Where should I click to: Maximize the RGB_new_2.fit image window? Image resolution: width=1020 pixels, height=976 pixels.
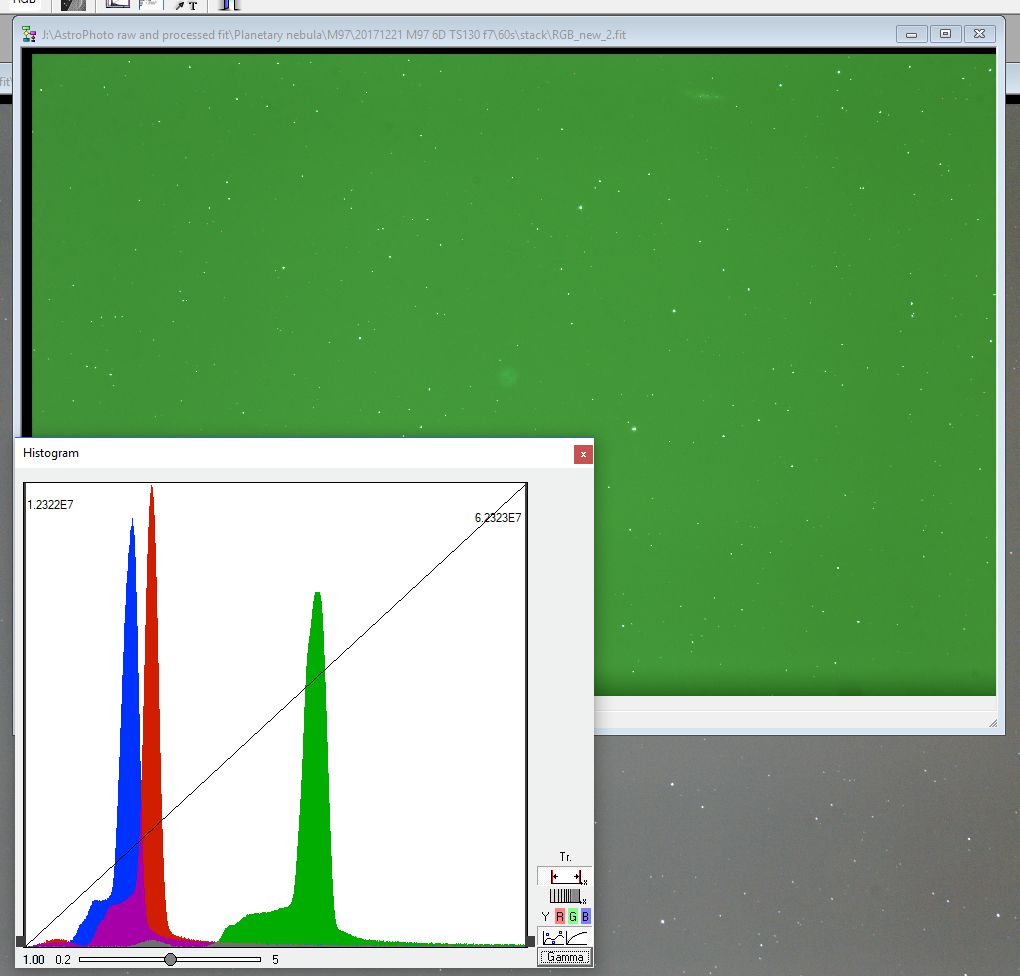(x=945, y=34)
